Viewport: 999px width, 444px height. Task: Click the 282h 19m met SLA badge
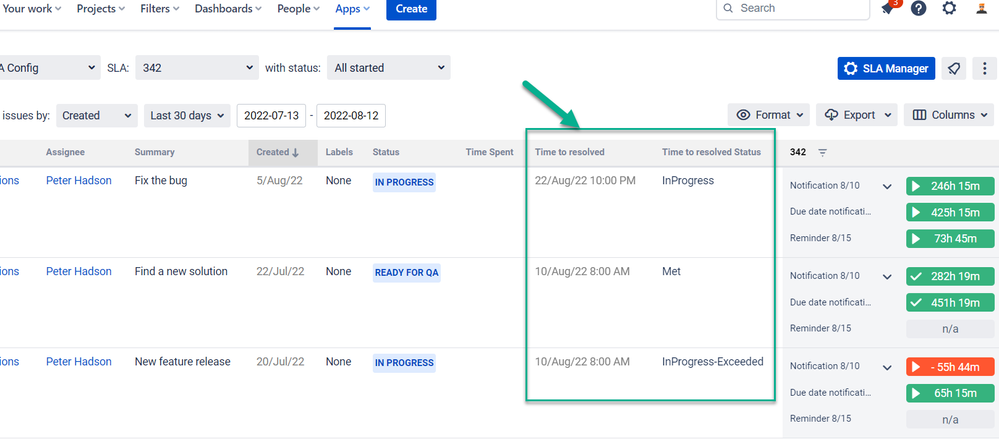click(x=951, y=276)
